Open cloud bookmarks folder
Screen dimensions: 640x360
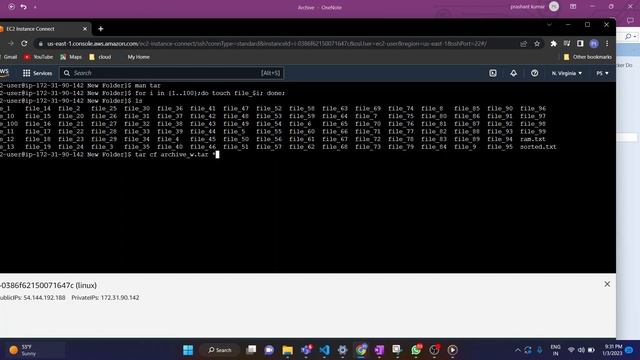pos(100,57)
